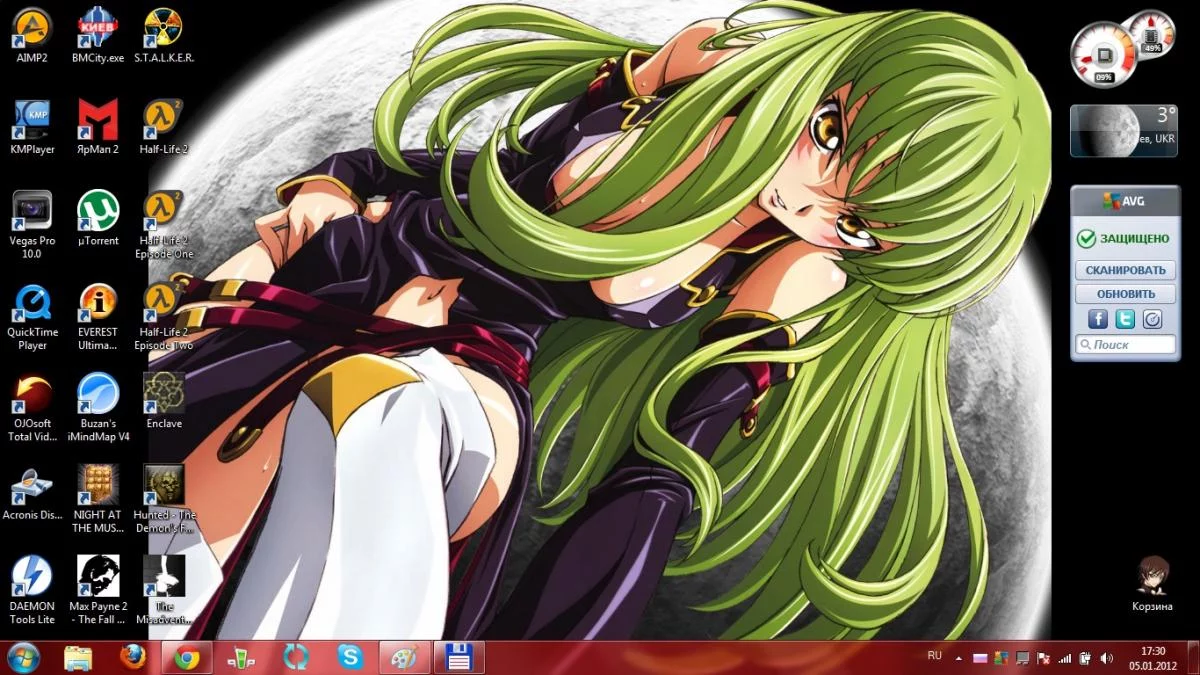Screen dimensions: 1200x675
Task: Select the Half-Life 2 Episode One icon
Action: tap(164, 224)
